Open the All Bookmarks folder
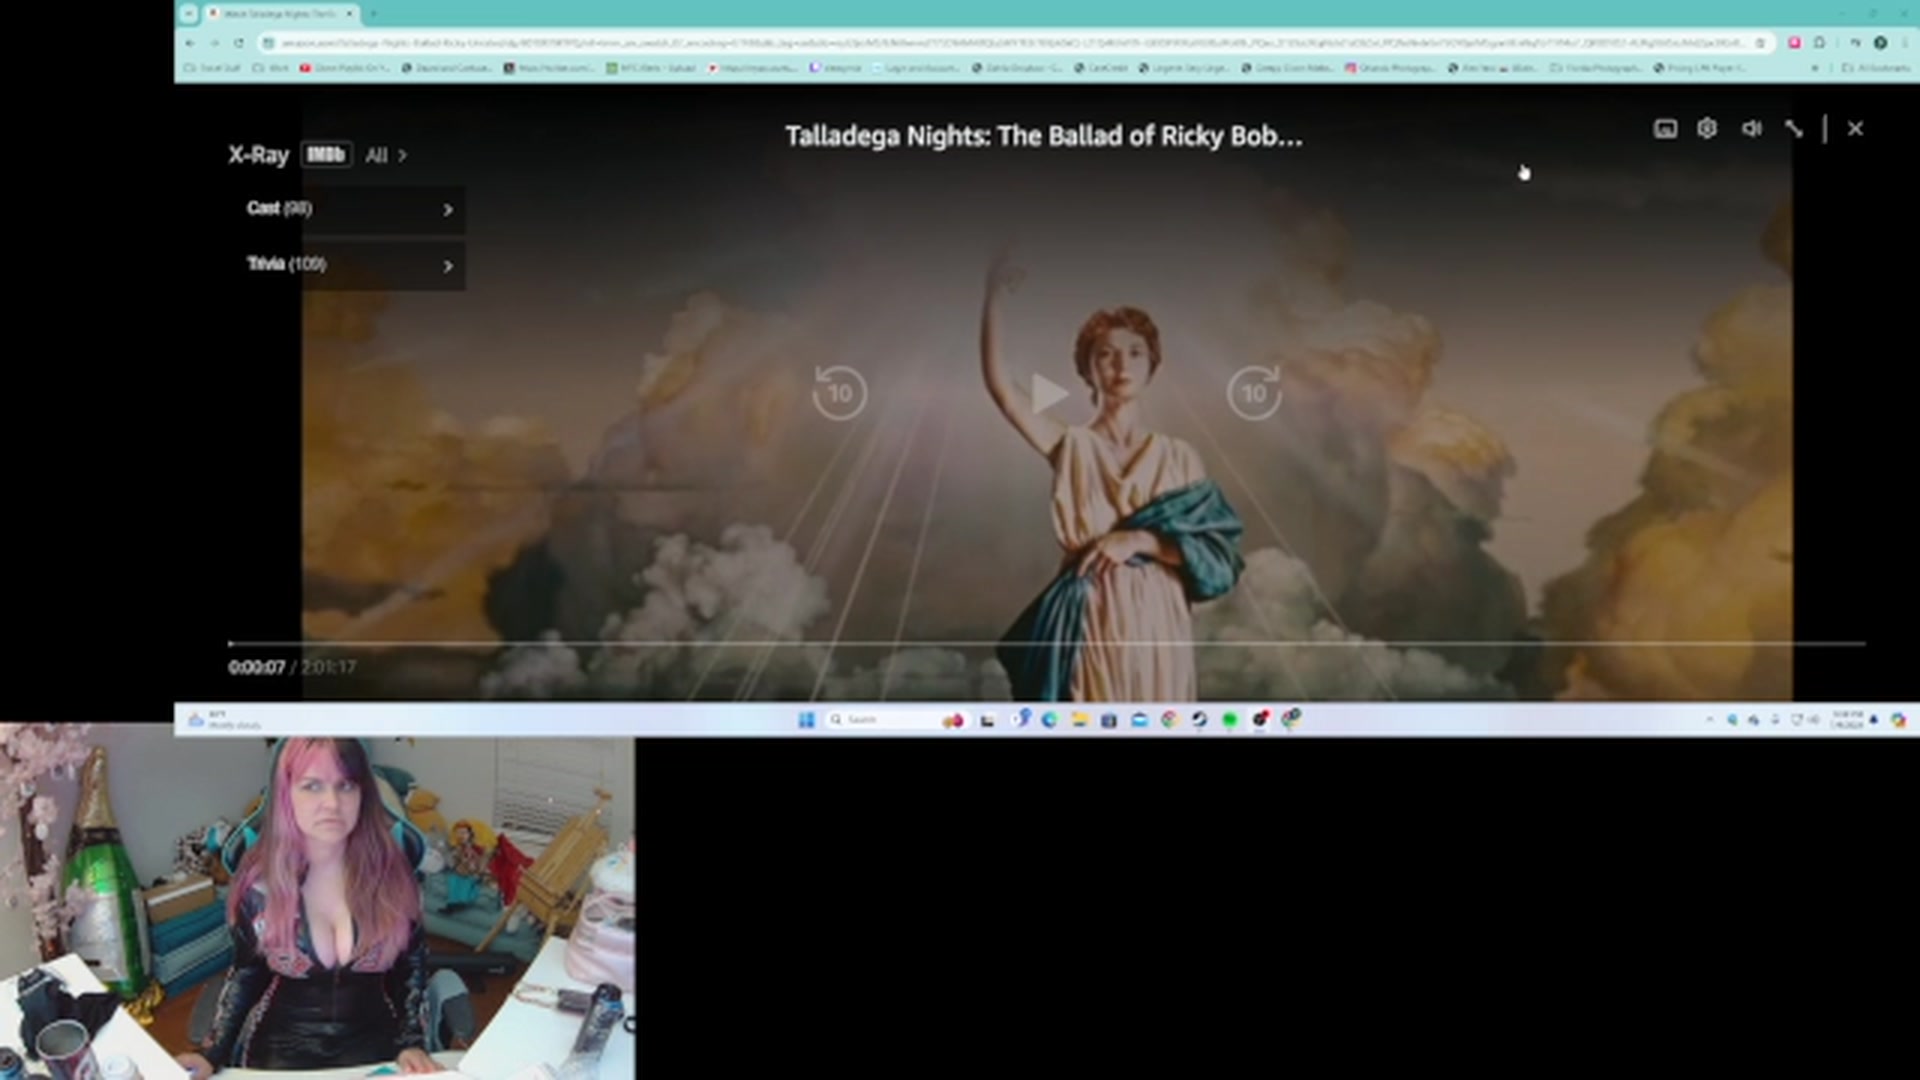 tap(1875, 68)
